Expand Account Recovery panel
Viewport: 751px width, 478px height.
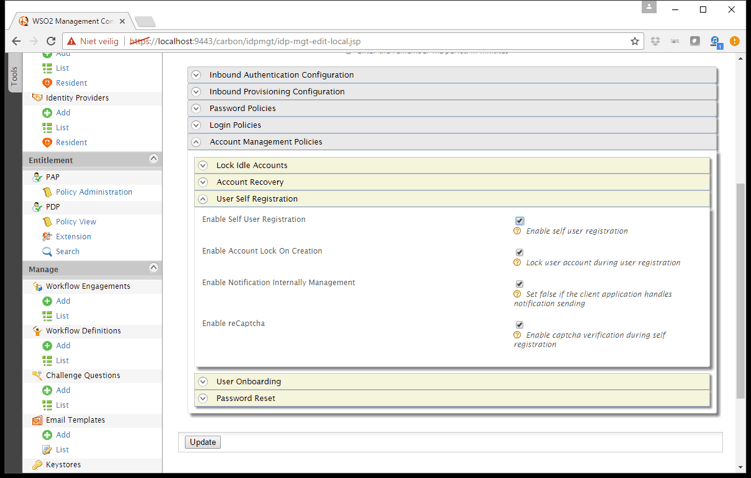click(x=452, y=182)
